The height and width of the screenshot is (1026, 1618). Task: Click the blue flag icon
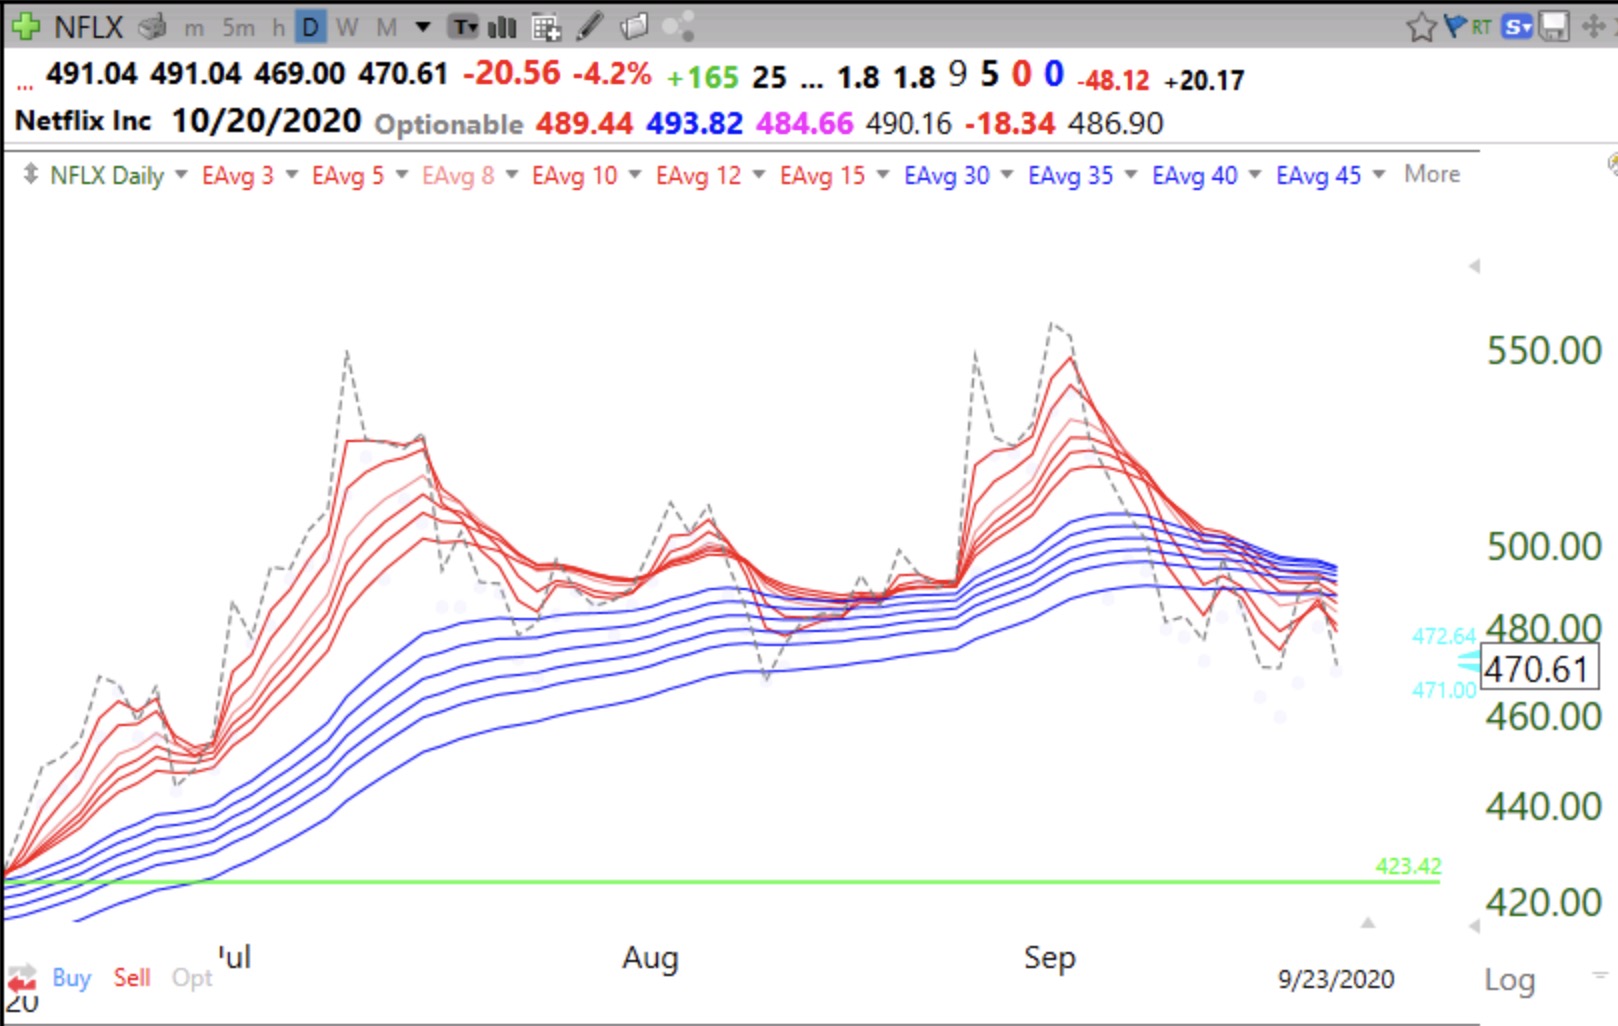coord(1455,26)
